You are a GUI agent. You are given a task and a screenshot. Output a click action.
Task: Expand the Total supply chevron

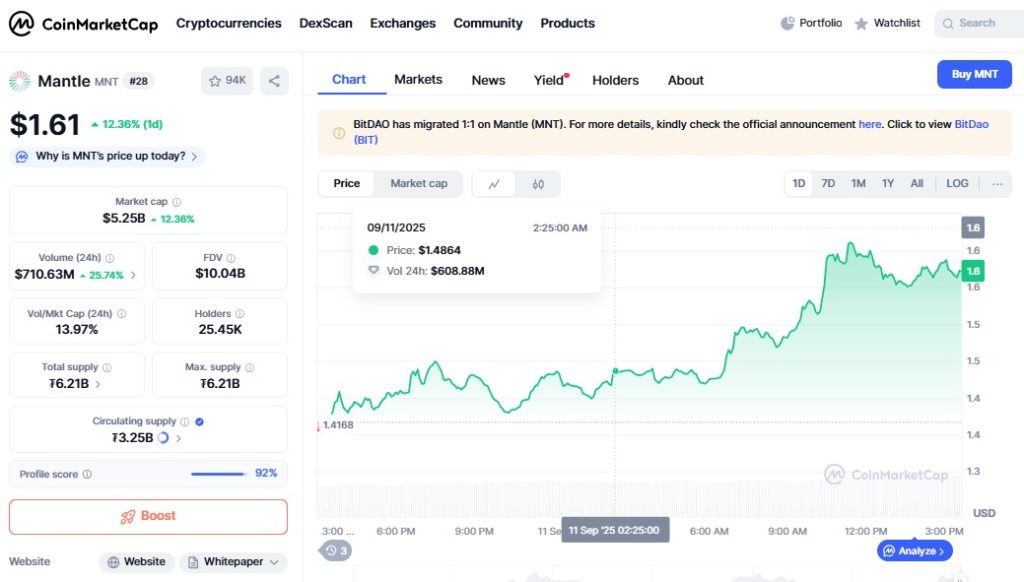point(98,384)
